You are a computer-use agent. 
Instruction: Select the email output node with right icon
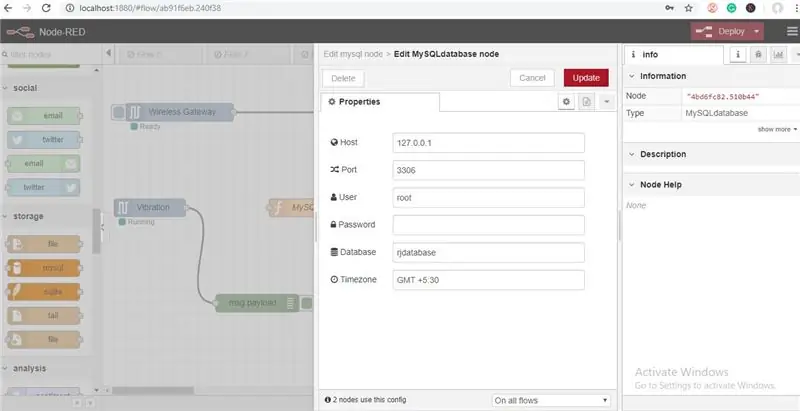tap(43, 164)
